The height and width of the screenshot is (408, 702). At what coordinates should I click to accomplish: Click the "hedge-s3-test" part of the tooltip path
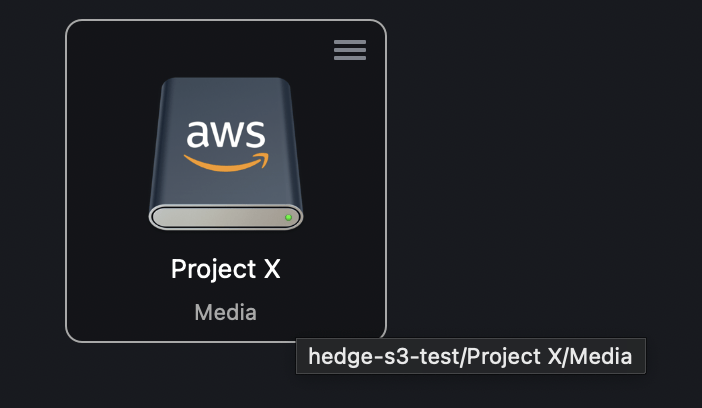[x=363, y=356]
